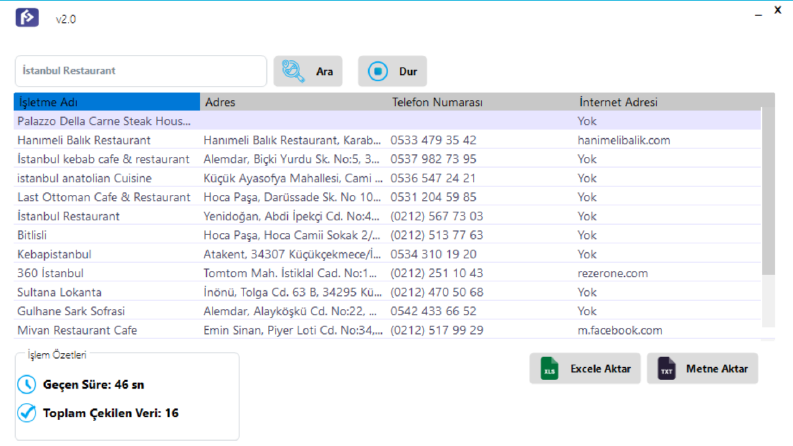793x446 pixels.
Task: Click the blue stop circle icon
Action: (x=377, y=71)
